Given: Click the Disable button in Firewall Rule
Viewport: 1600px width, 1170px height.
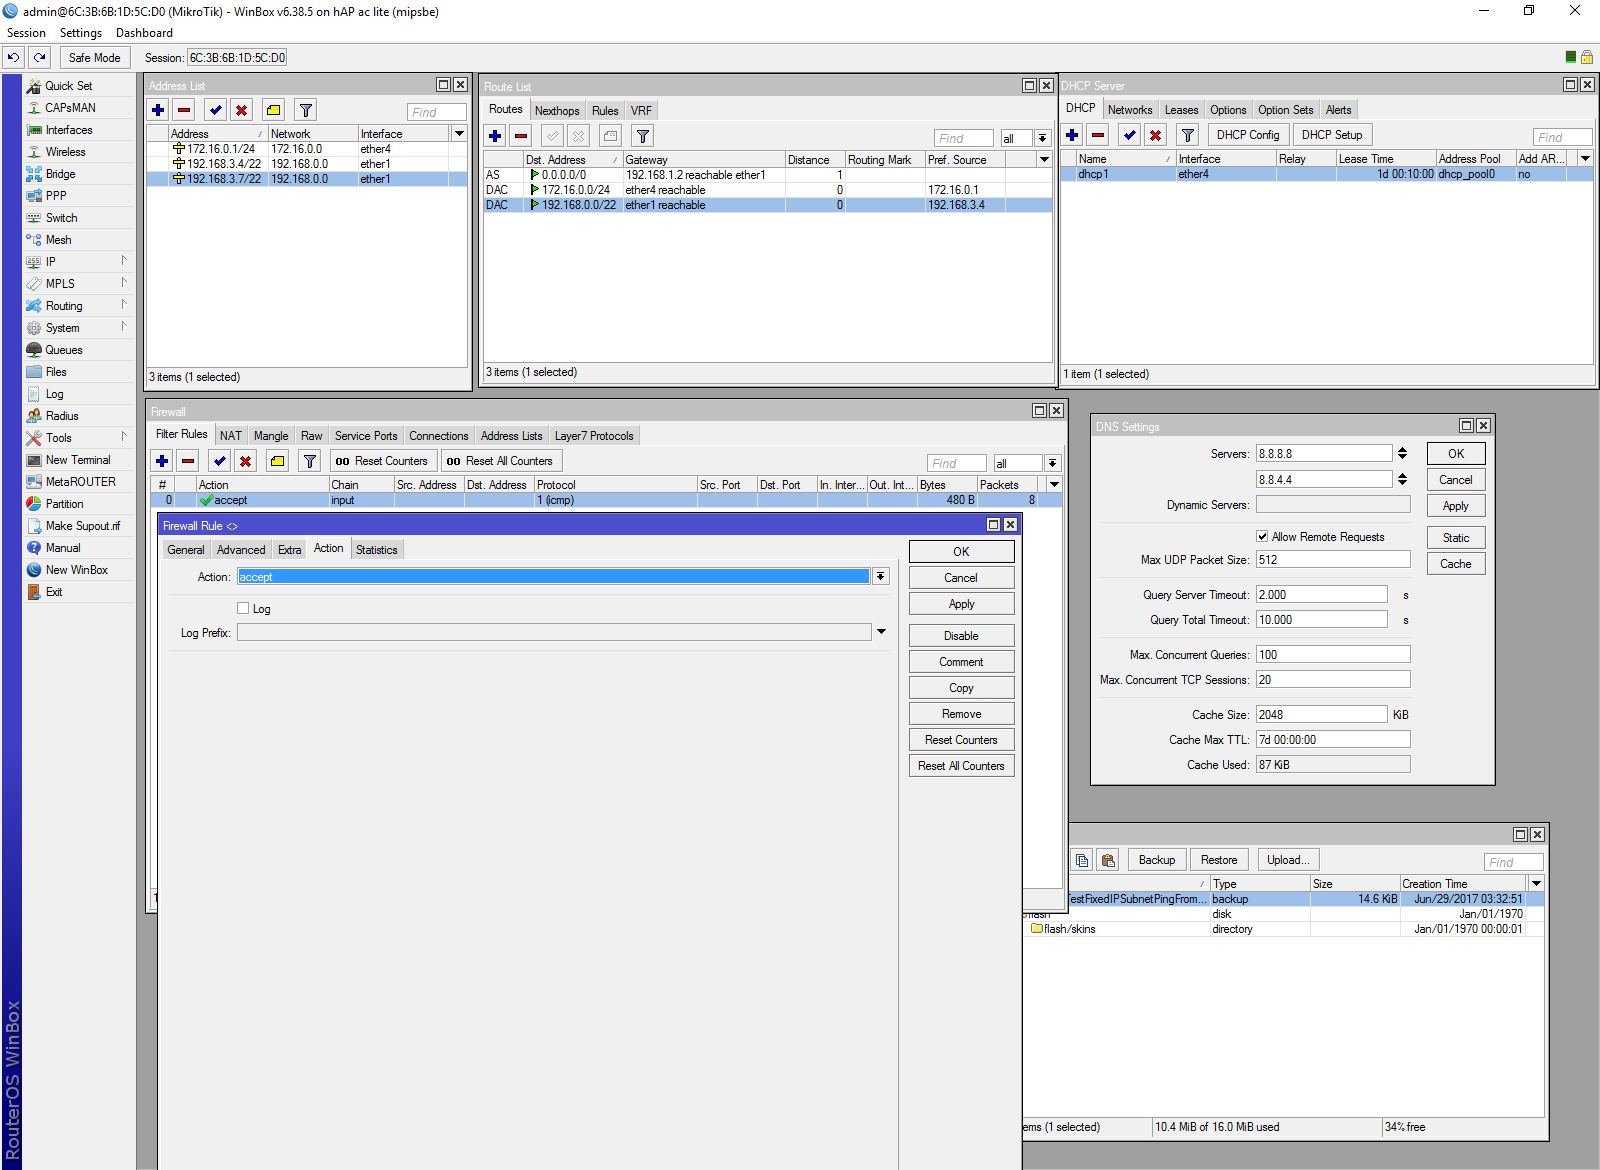Looking at the screenshot, I should tap(961, 636).
